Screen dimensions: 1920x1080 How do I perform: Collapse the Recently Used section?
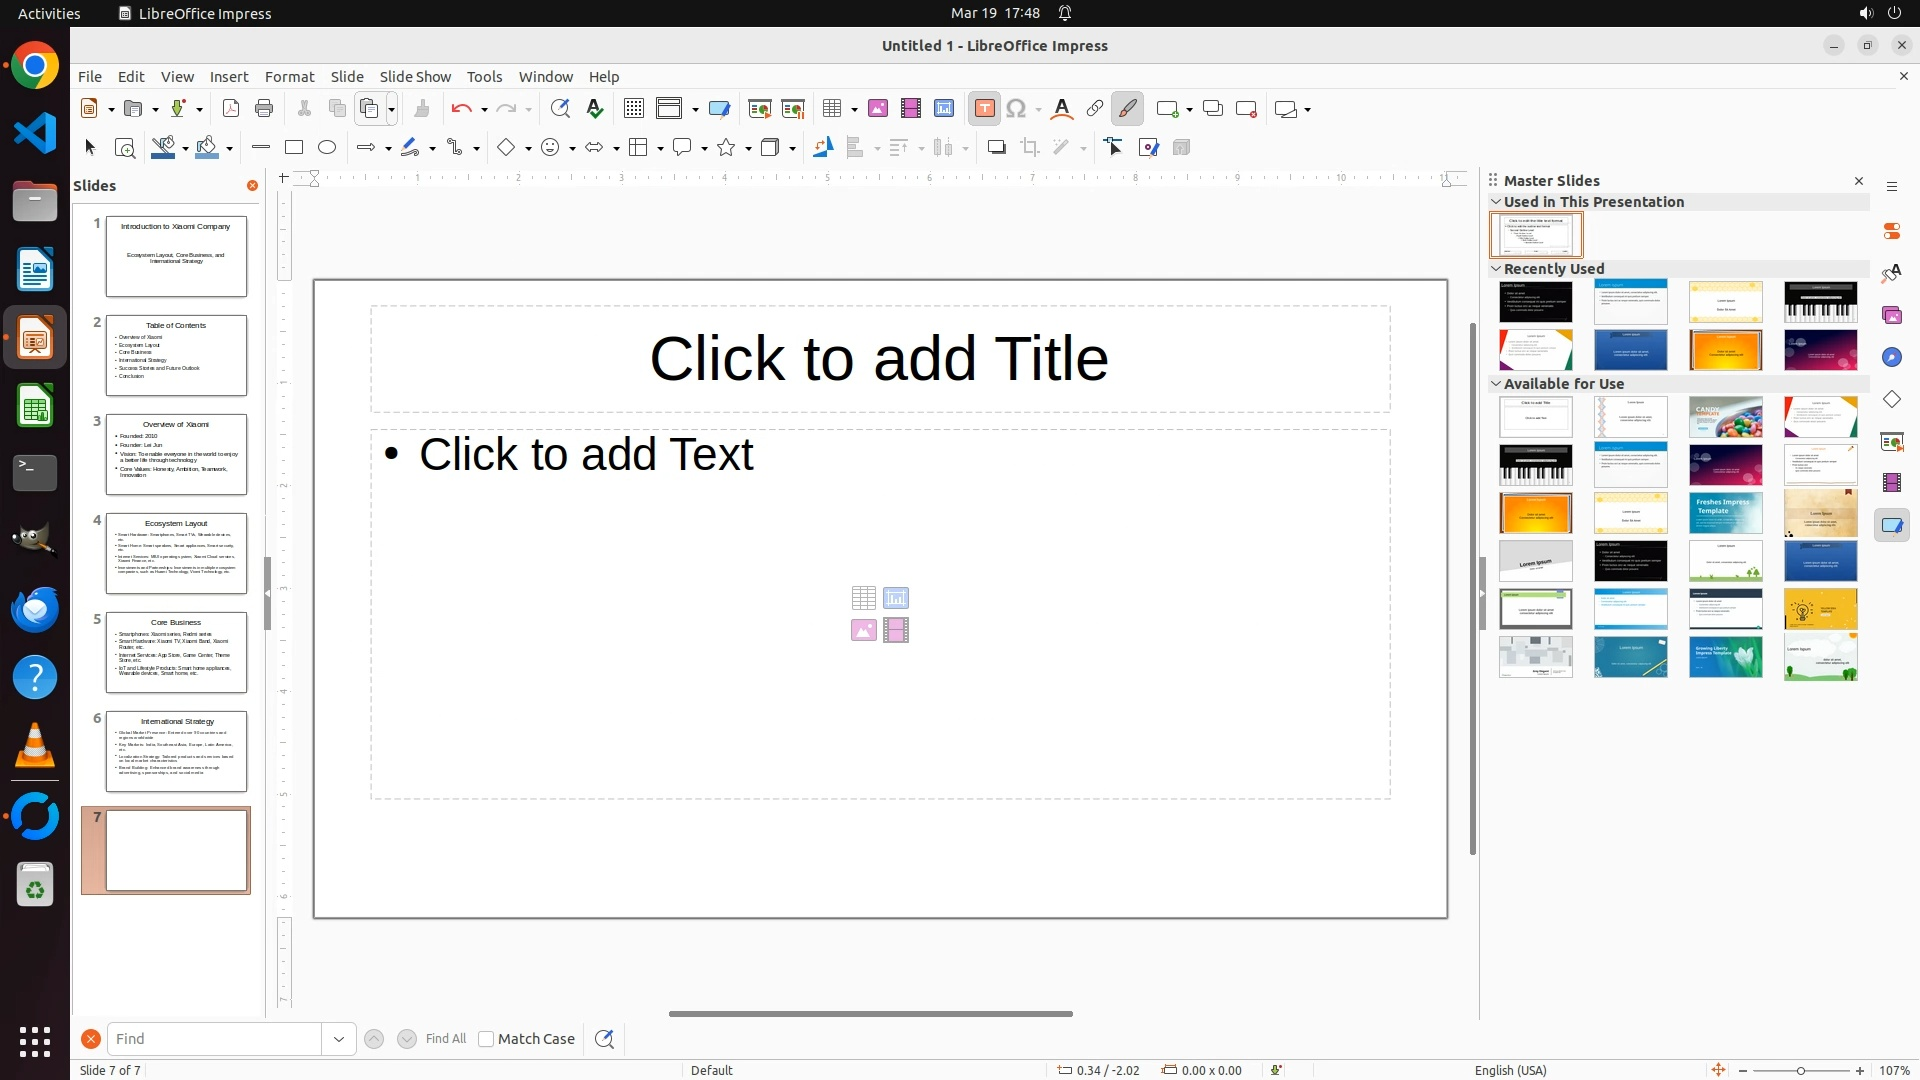[1496, 269]
